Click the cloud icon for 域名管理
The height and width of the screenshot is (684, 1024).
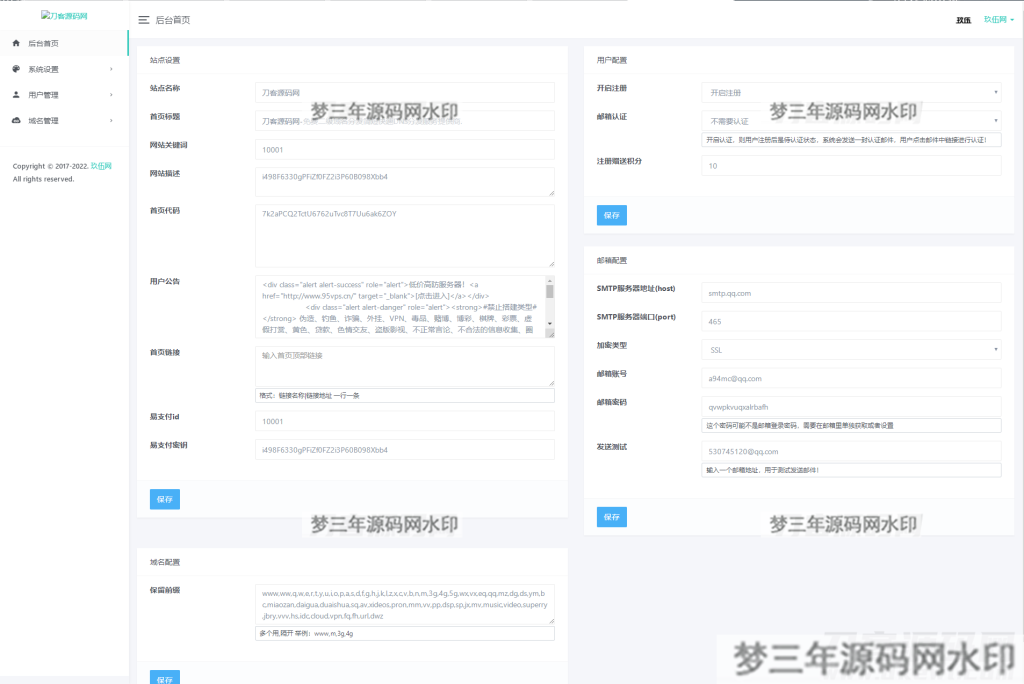point(16,120)
